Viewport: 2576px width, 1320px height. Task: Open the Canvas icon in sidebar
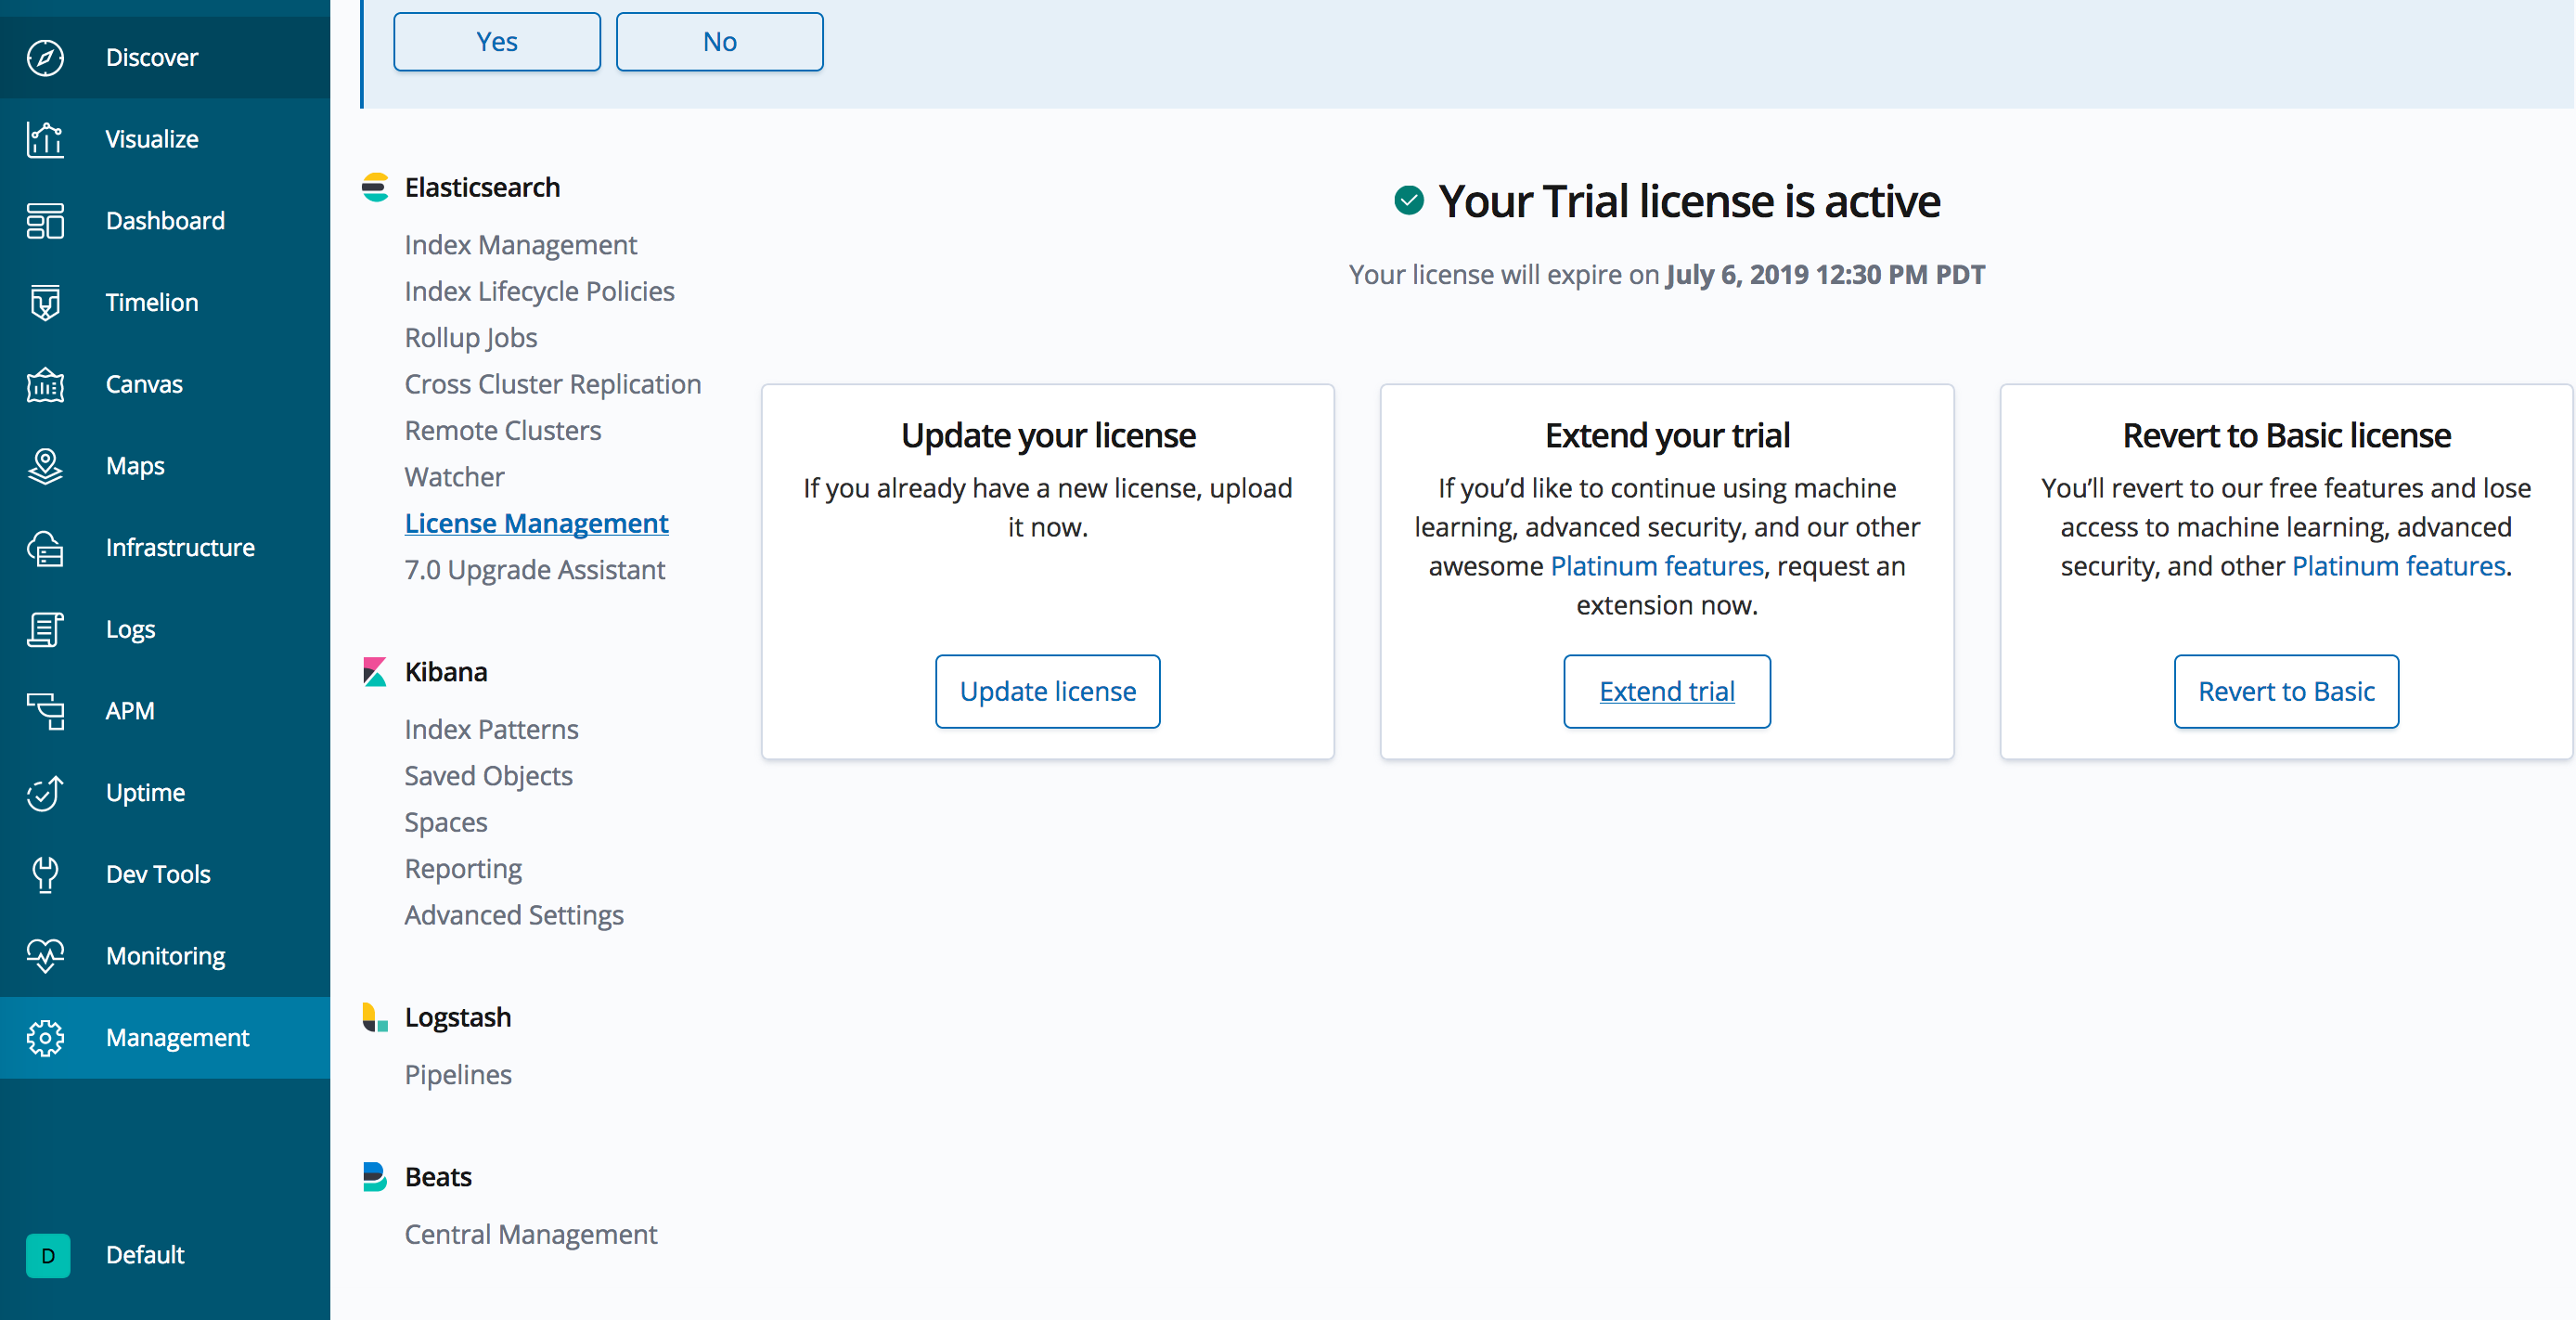(45, 384)
